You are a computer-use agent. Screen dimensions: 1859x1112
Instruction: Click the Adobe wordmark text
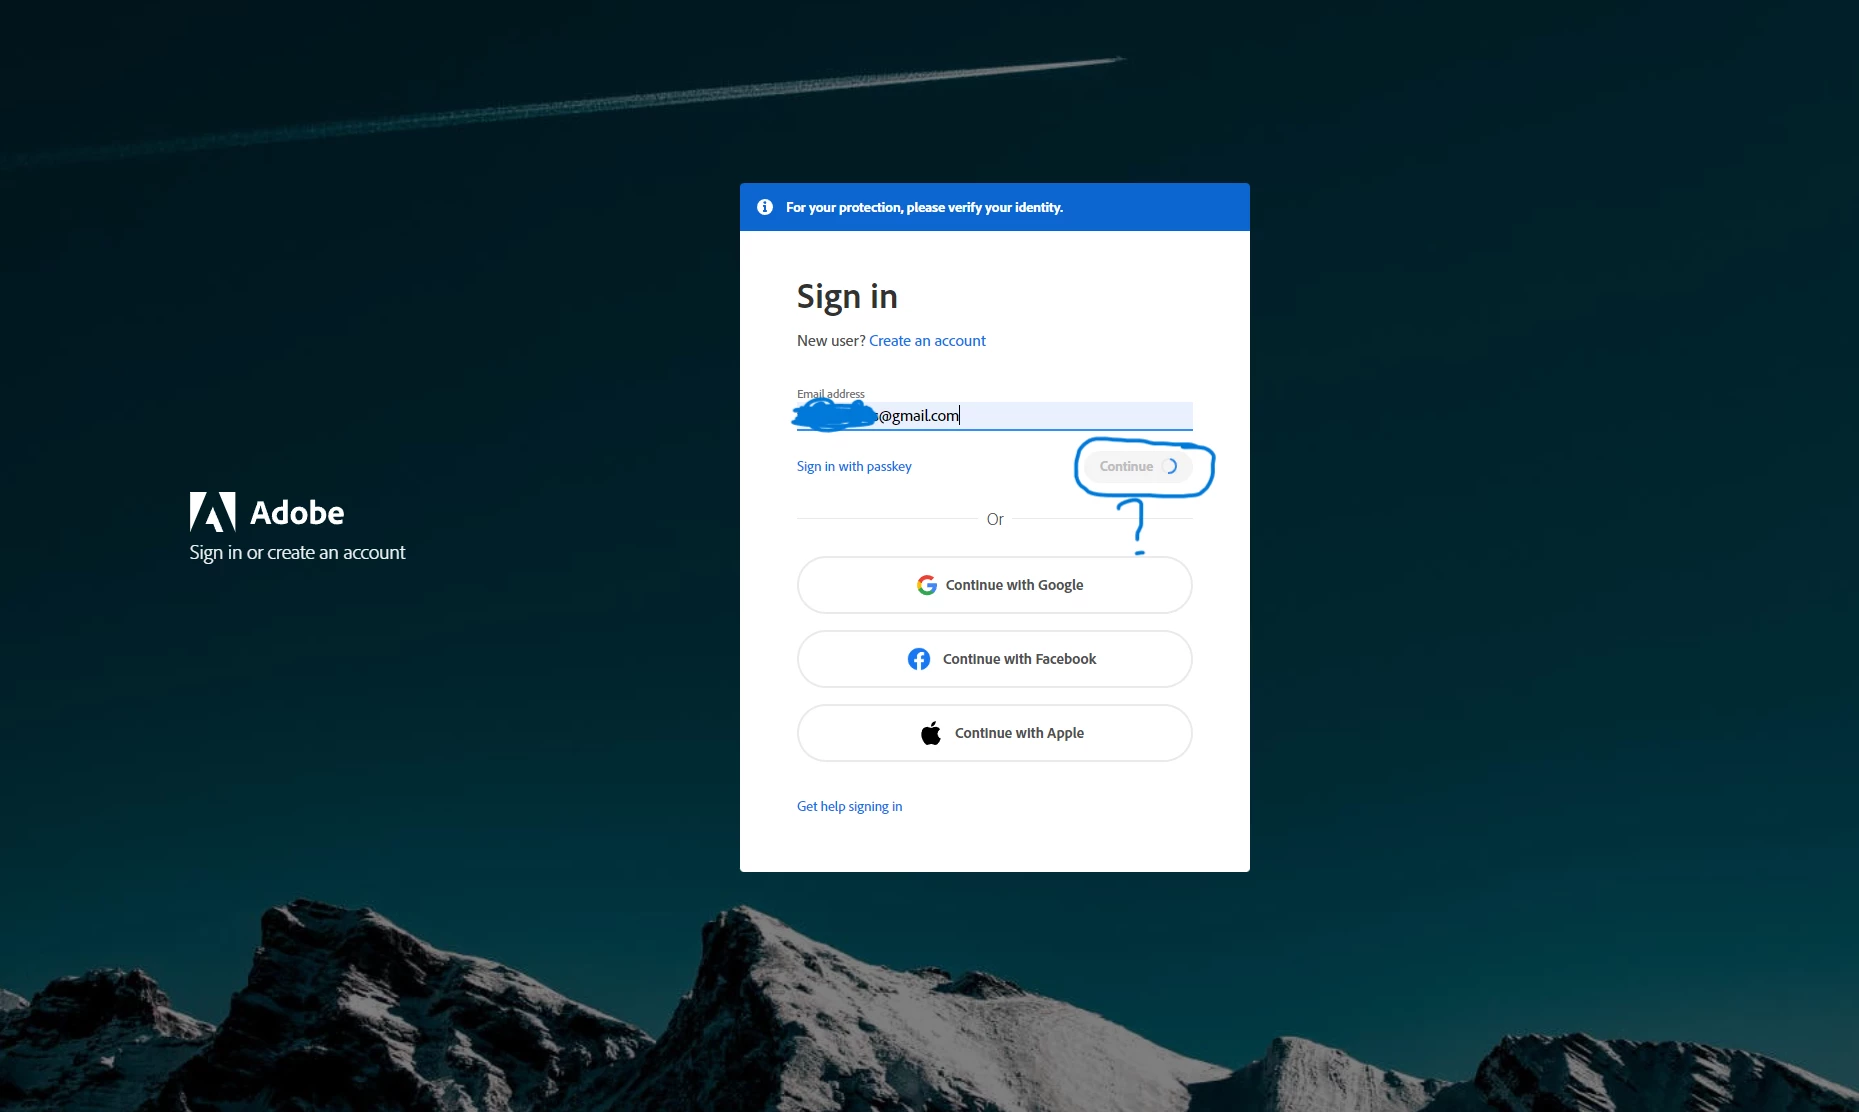tap(297, 513)
